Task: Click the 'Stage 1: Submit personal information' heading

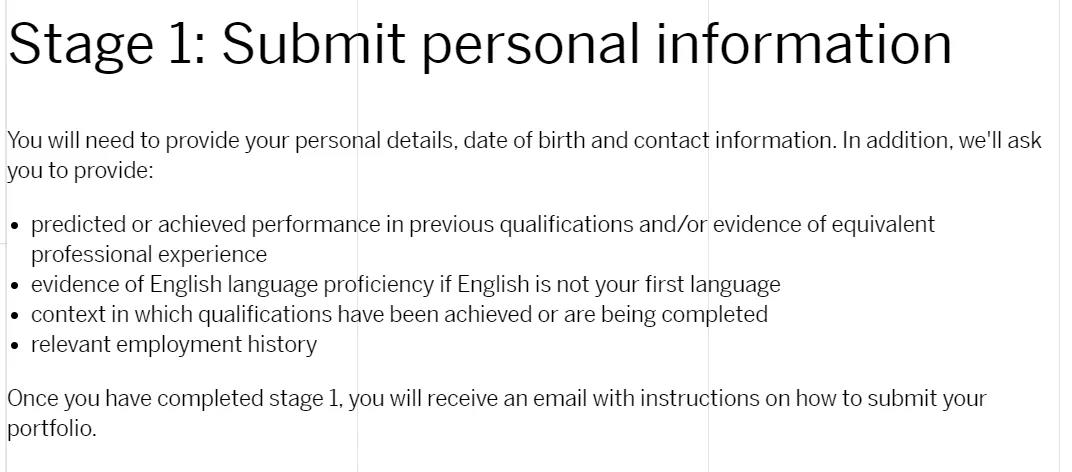Action: 479,44
